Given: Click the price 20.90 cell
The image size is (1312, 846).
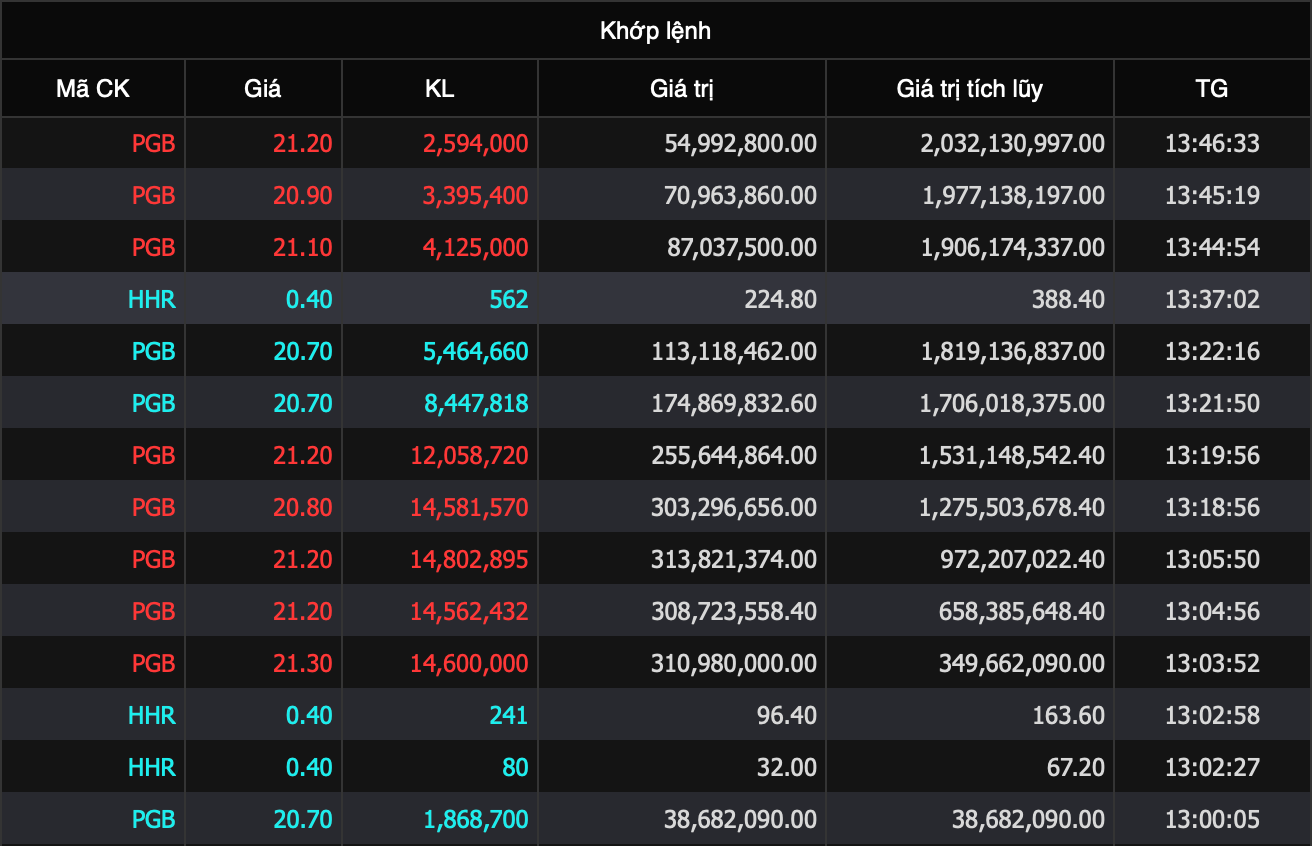Looking at the screenshot, I should pyautogui.click(x=302, y=195).
